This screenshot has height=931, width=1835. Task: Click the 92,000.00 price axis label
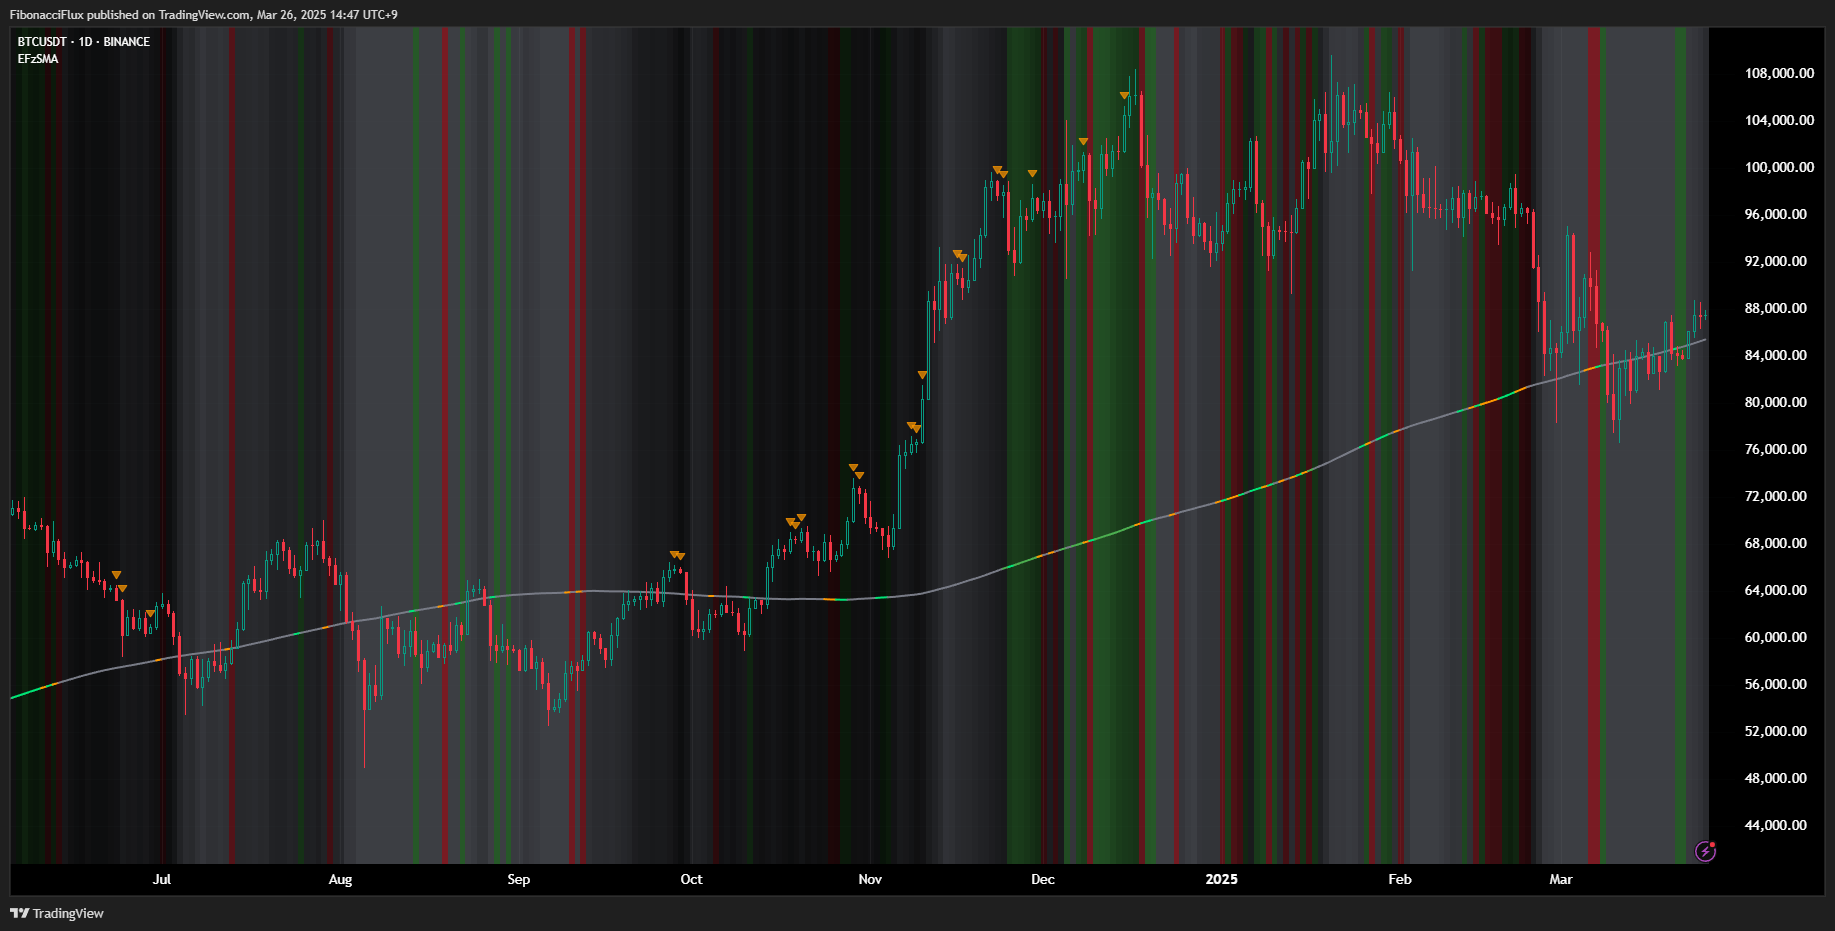point(1776,261)
